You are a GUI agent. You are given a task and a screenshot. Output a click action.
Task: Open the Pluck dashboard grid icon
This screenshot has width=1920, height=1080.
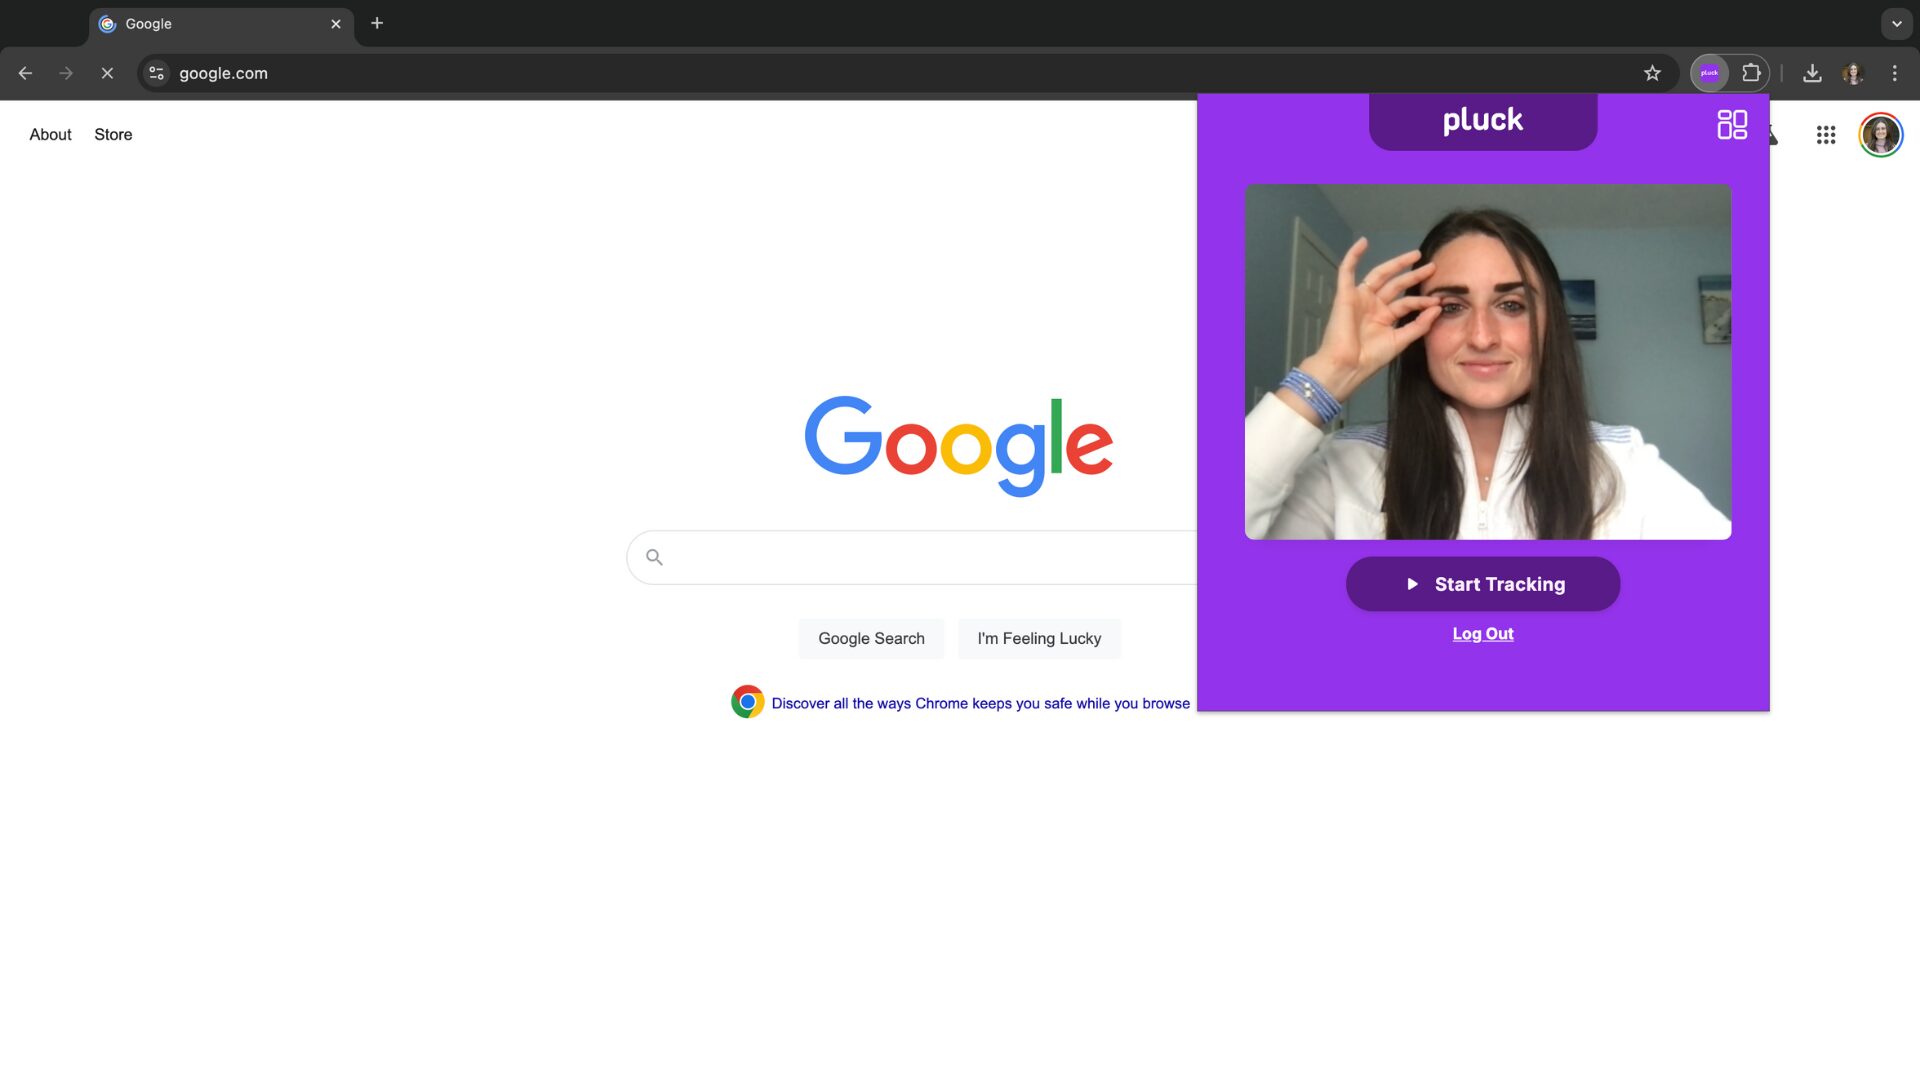click(x=1731, y=125)
